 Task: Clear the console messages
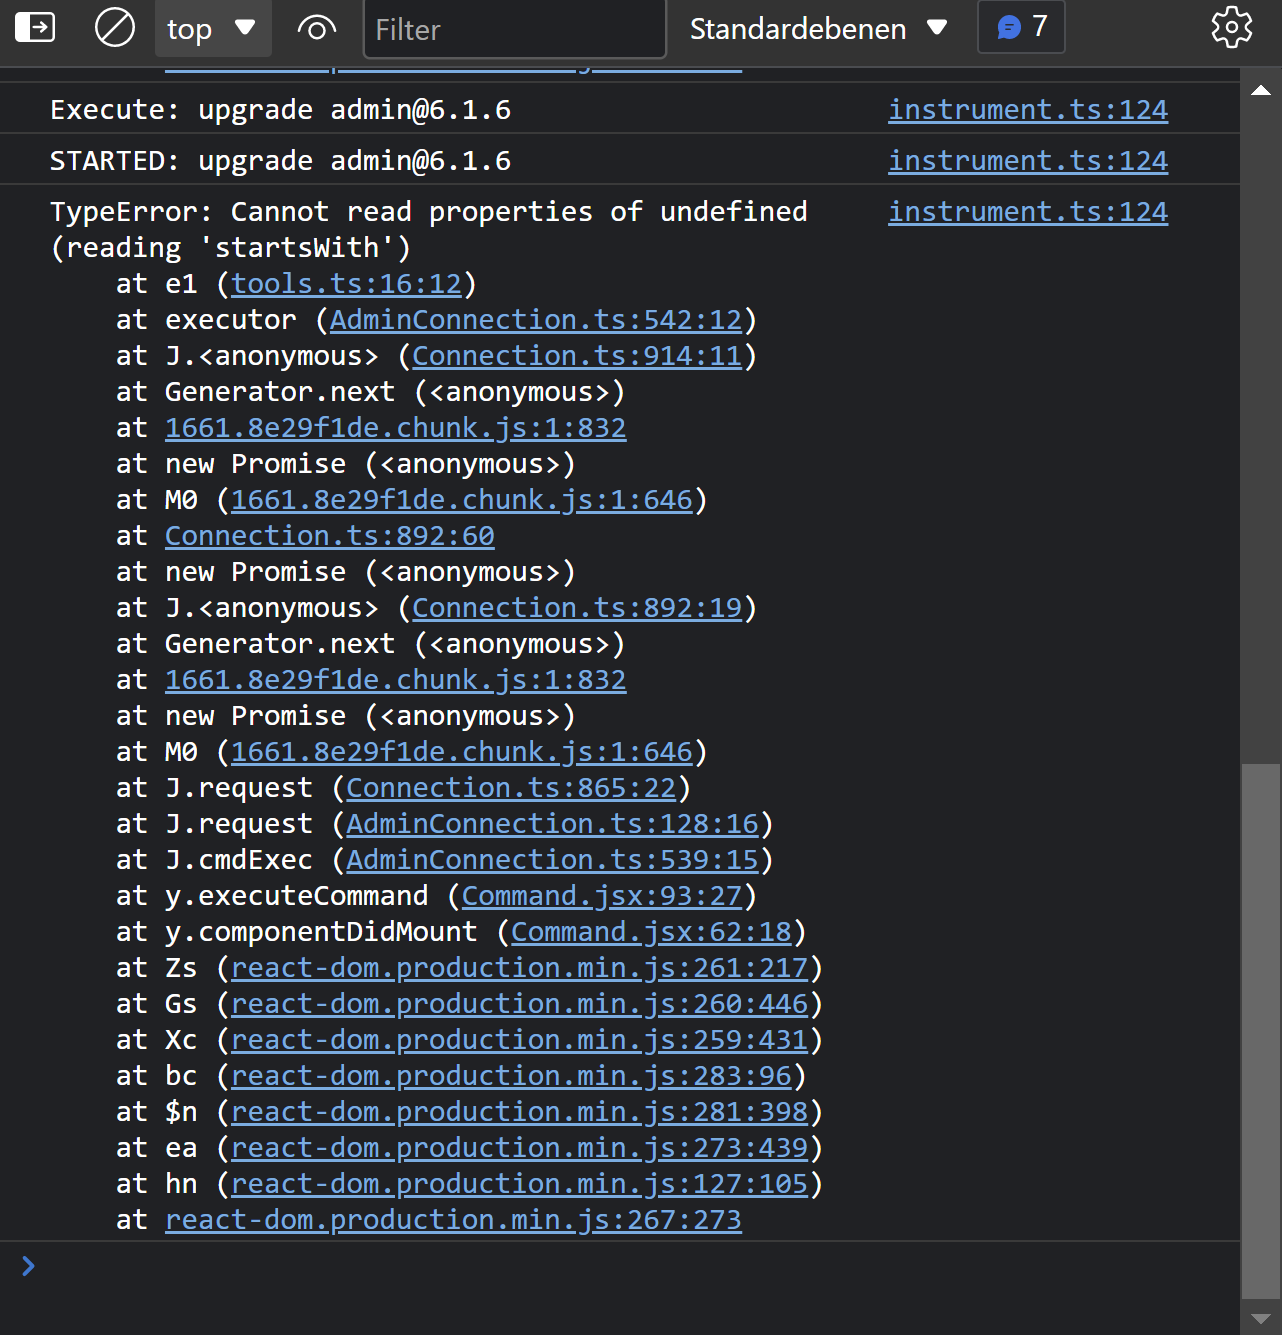113,27
